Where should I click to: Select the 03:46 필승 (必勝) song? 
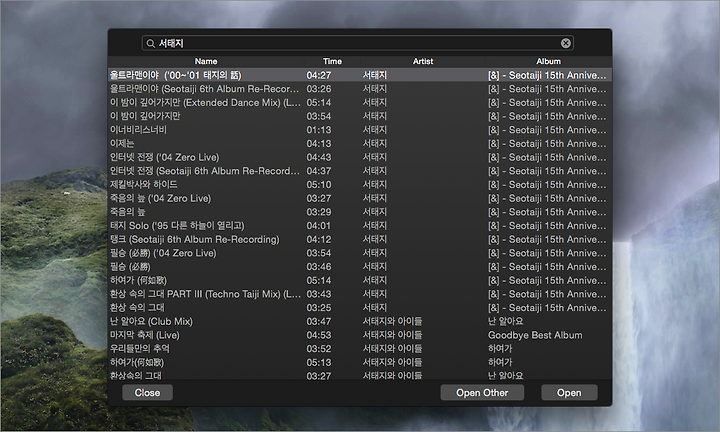click(x=360, y=267)
